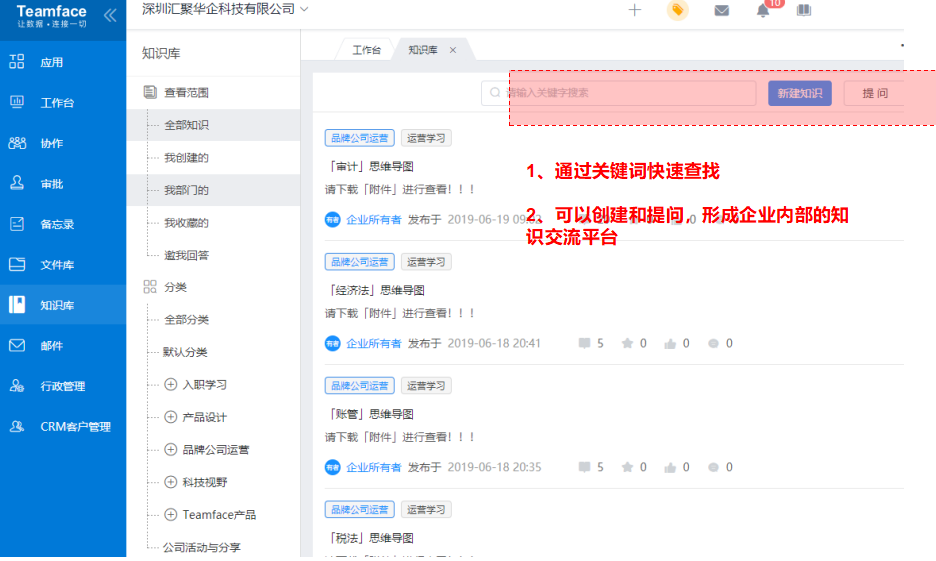Viewport: 936px width, 561px height.
Task: Click 运营学习 tag on 审计 post
Action: [x=426, y=138]
